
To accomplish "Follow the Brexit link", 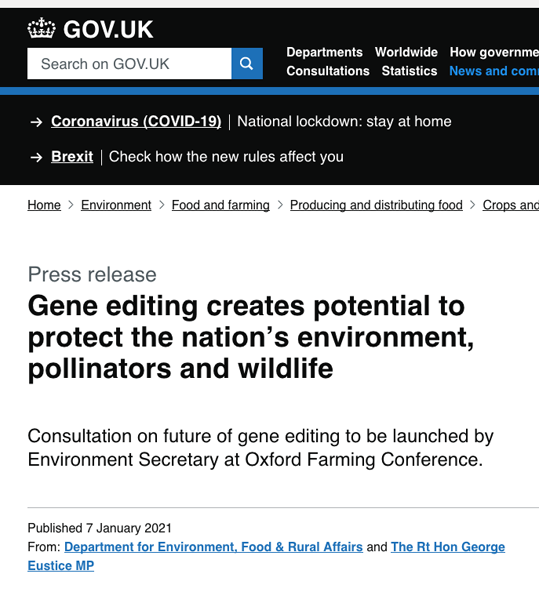I will click(72, 157).
